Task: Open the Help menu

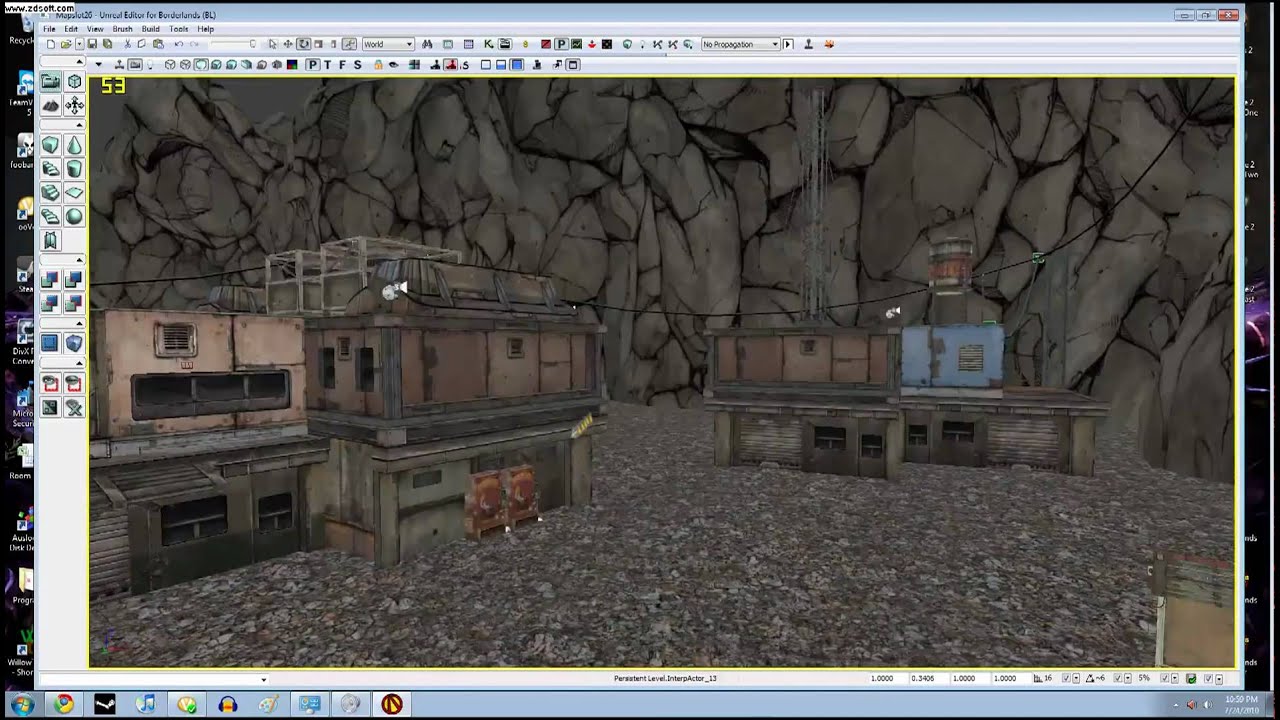Action: coord(205,29)
